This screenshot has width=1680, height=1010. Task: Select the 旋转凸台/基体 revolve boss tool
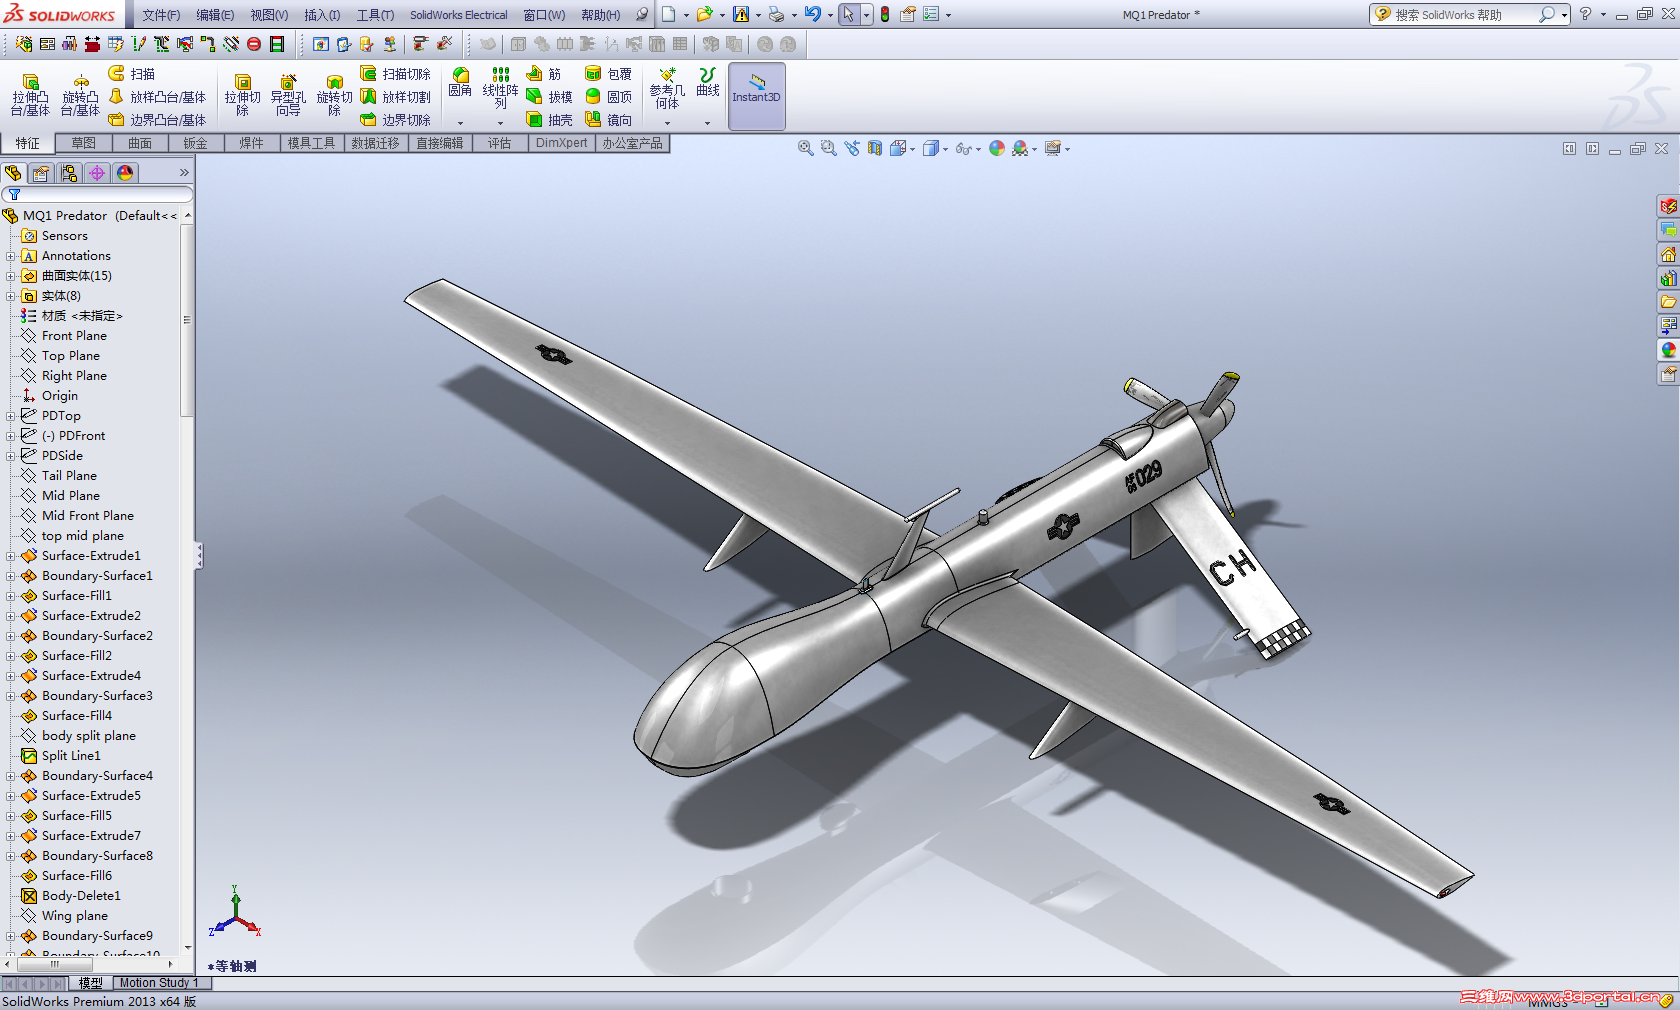pos(80,95)
